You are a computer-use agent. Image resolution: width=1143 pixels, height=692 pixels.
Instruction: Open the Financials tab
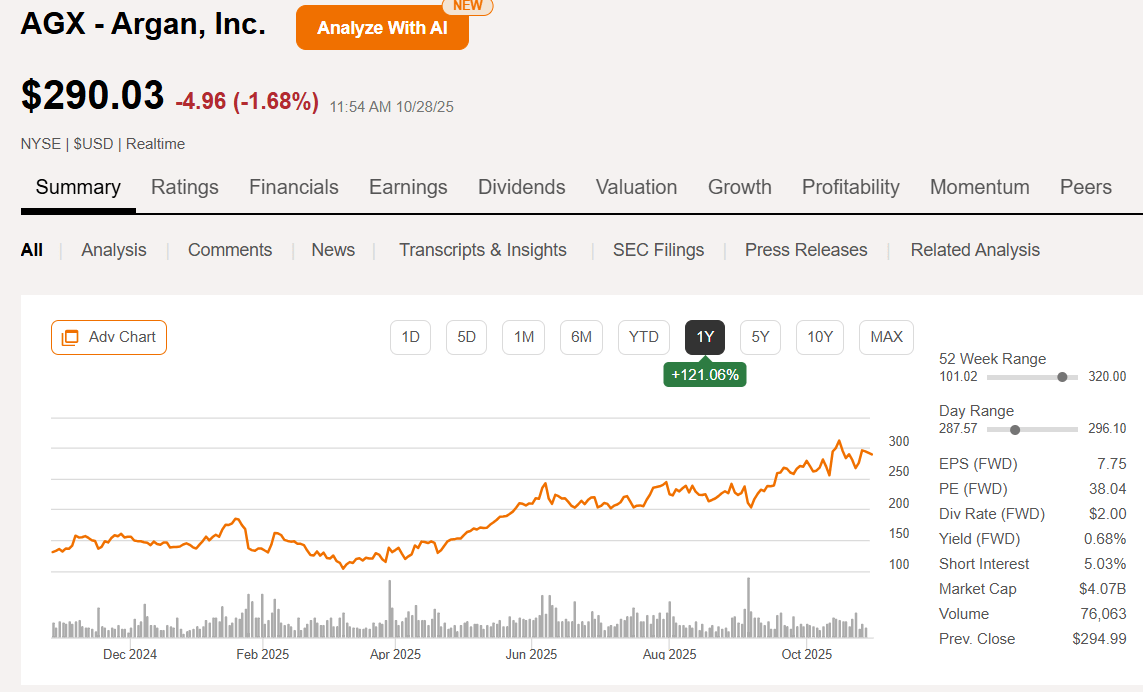click(x=294, y=187)
